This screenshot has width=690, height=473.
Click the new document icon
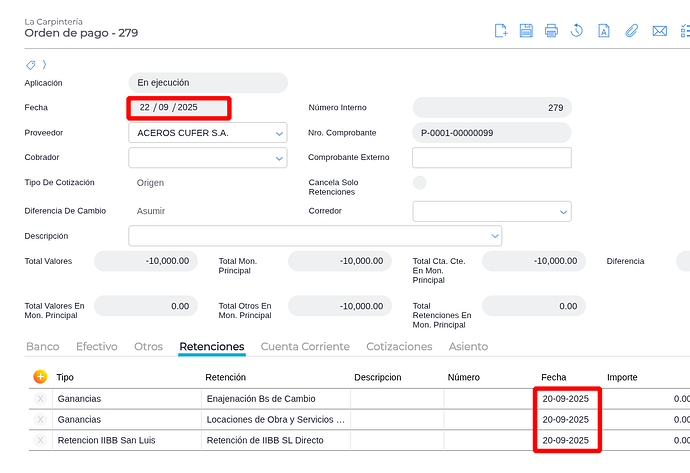point(502,31)
